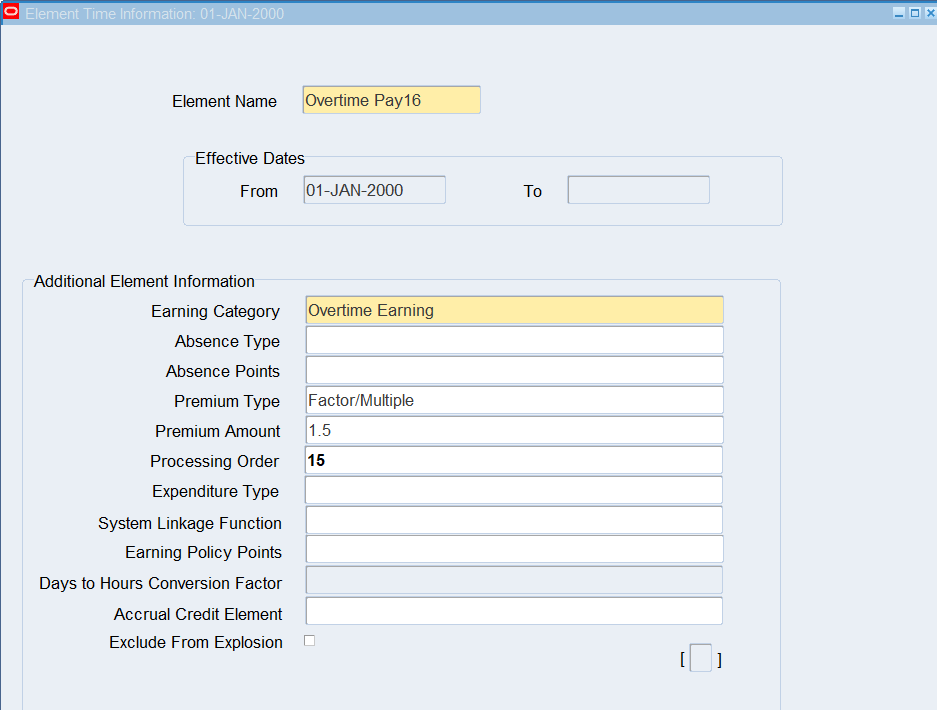Enable the Exclude From Explosion checkbox

(x=309, y=641)
